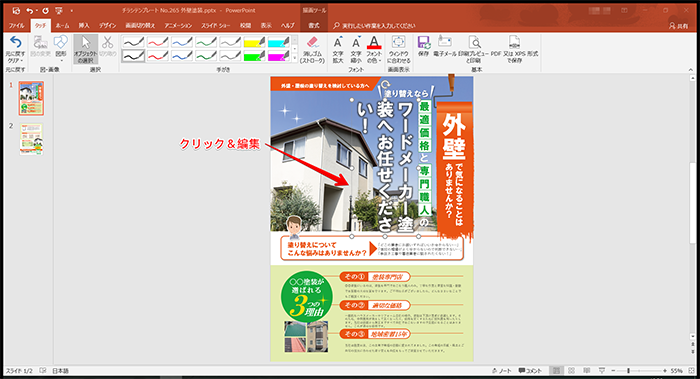
Task: Select the blue pen in top row
Action: (182, 42)
